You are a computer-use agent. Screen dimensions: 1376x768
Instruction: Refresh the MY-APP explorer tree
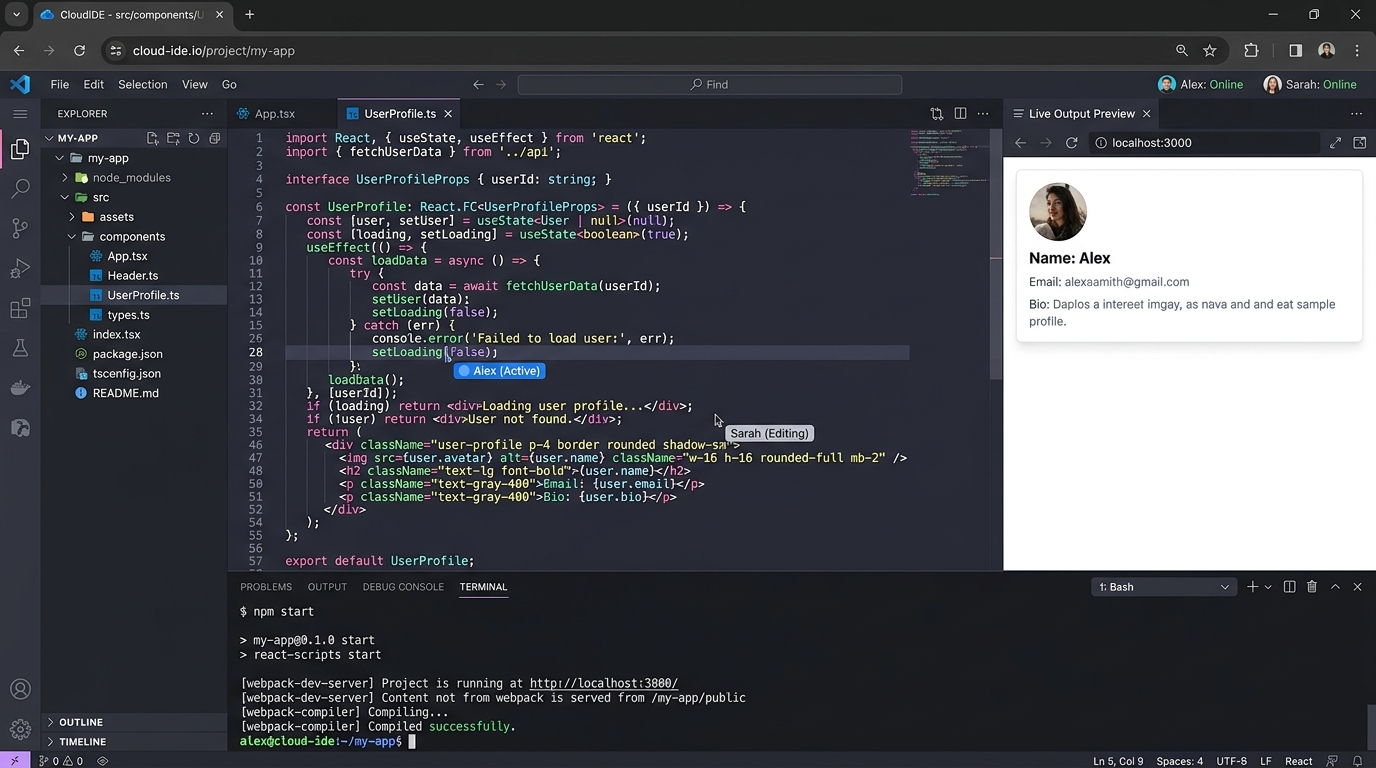point(194,138)
